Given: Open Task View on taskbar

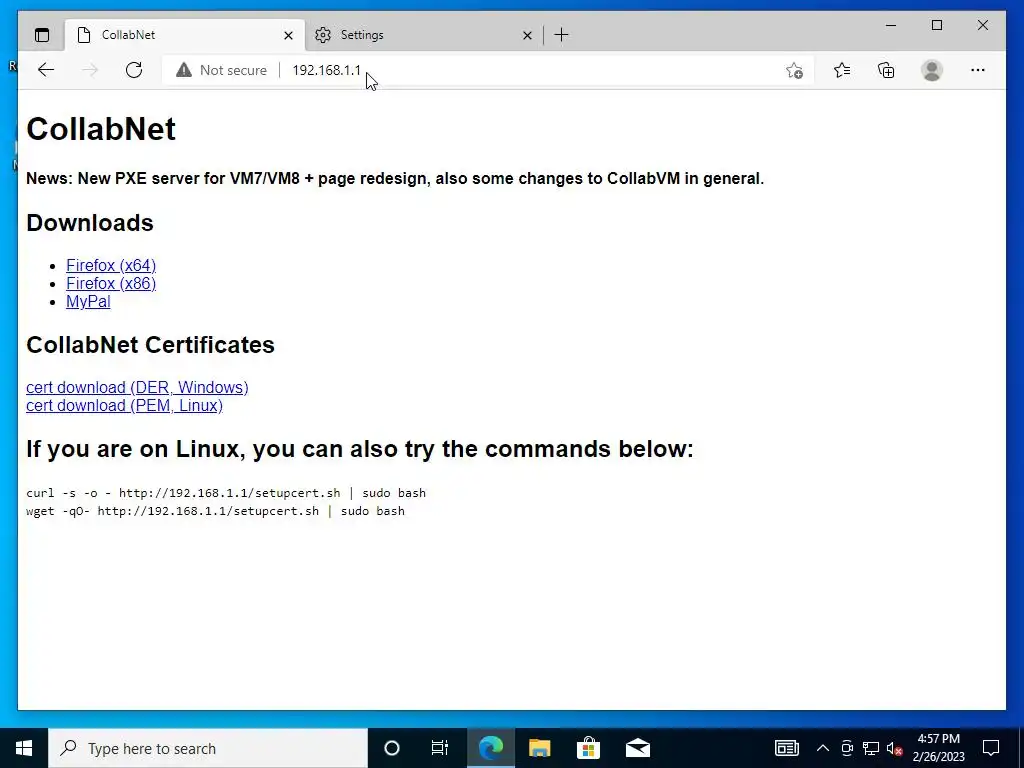Looking at the screenshot, I should (x=440, y=748).
